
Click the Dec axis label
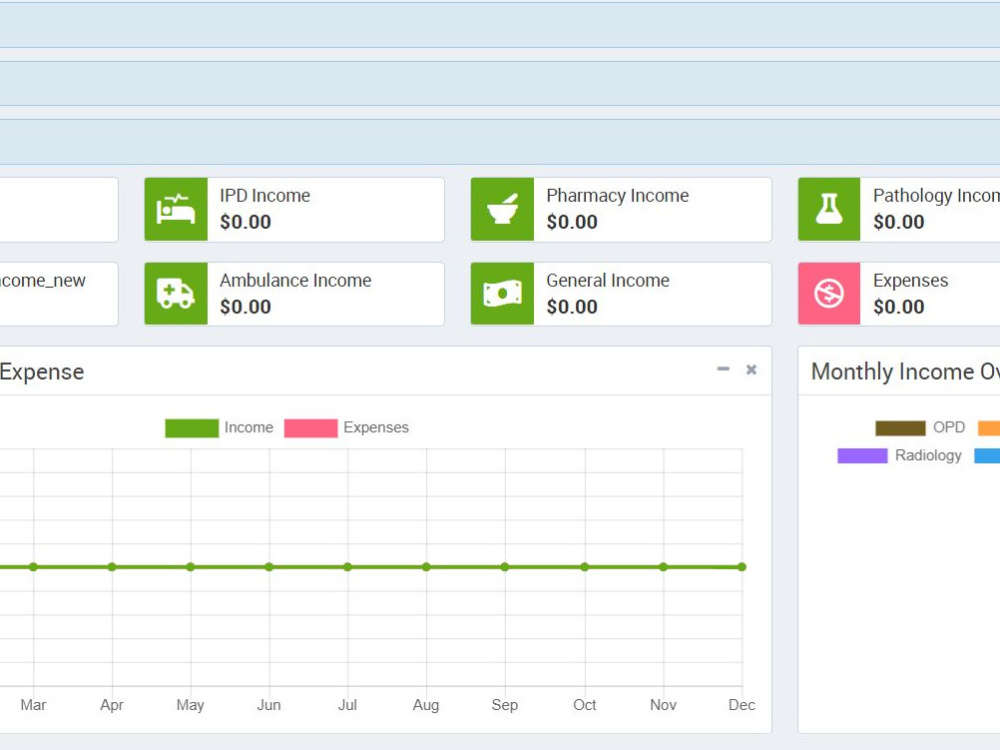point(742,705)
